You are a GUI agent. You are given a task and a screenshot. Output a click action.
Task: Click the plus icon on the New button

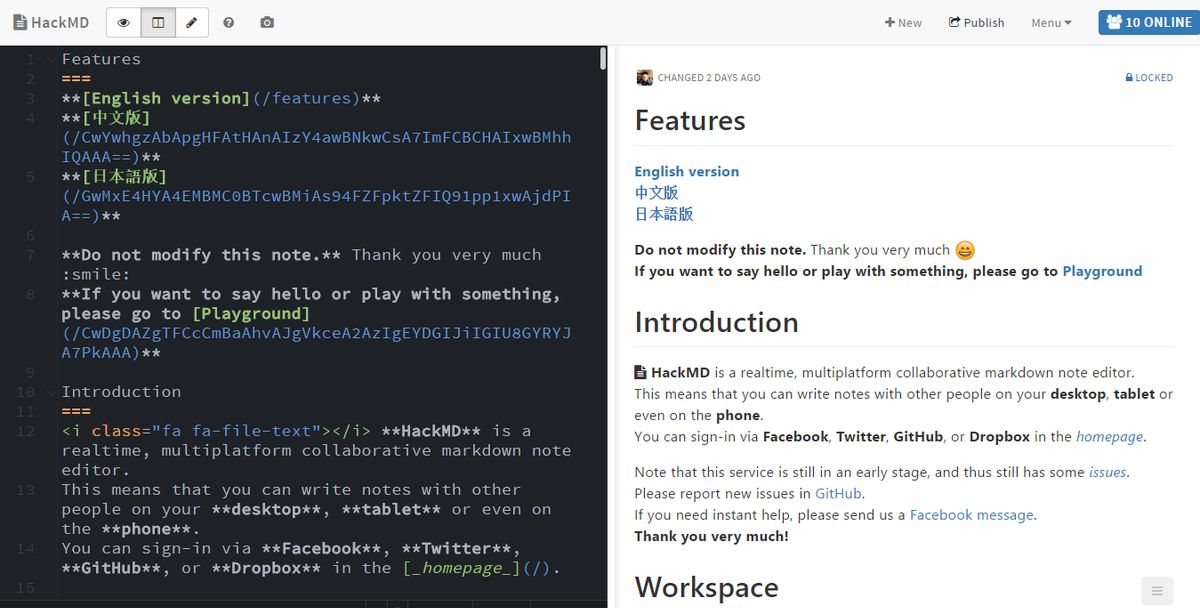[x=892, y=22]
